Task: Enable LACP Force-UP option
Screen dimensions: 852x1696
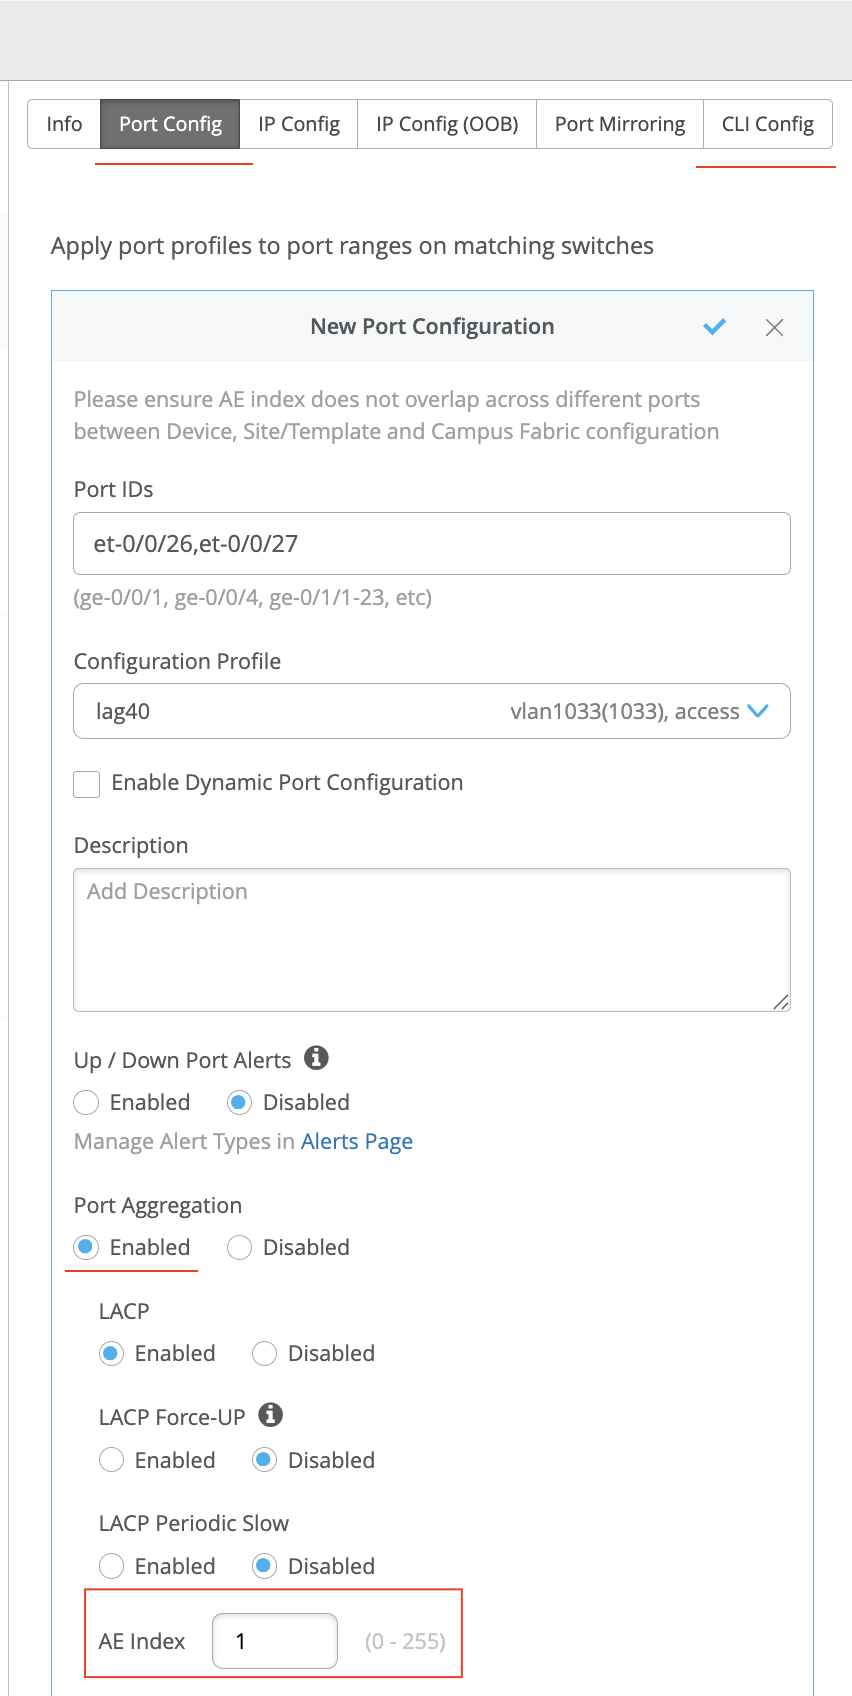Action: 112,1461
